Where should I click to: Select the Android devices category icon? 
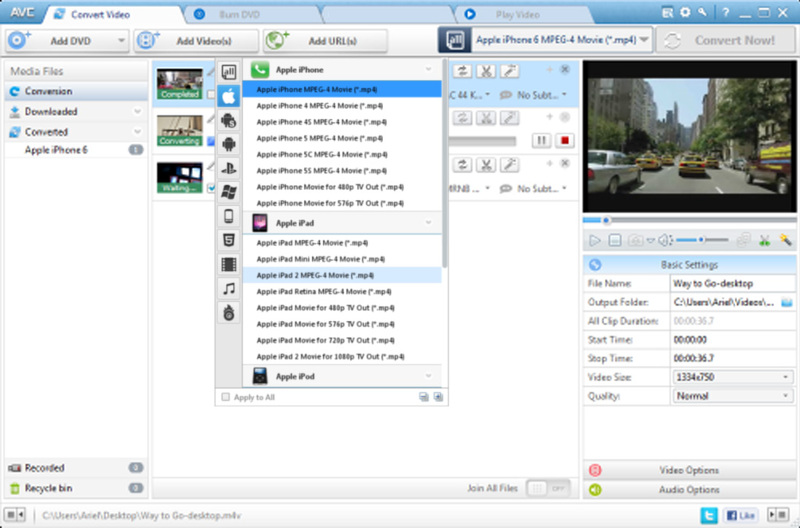229,144
